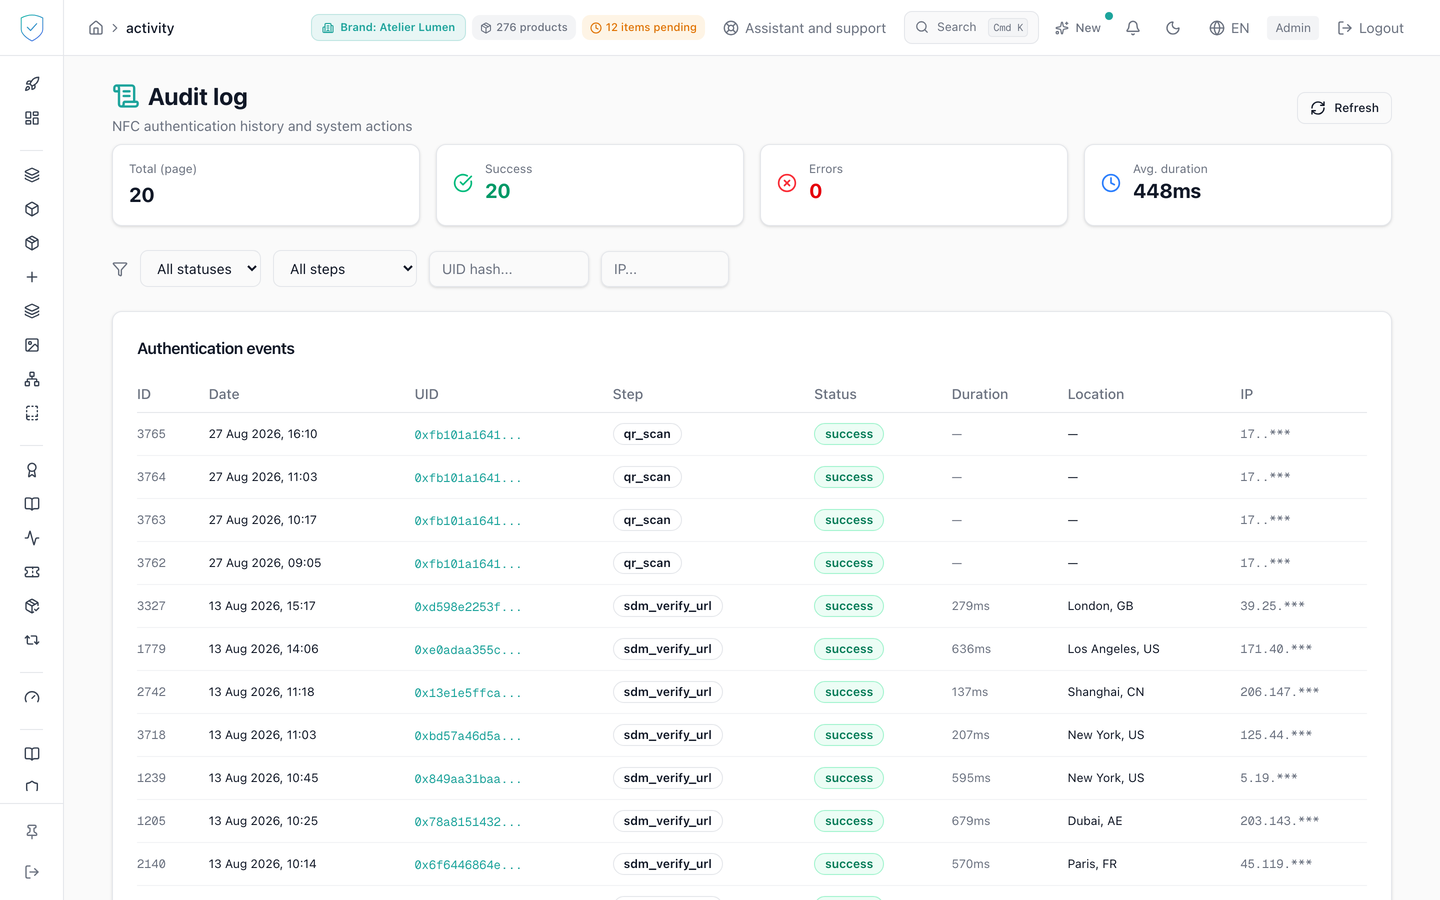Click the plus icon in sidebar
The width and height of the screenshot is (1440, 900).
(x=32, y=277)
